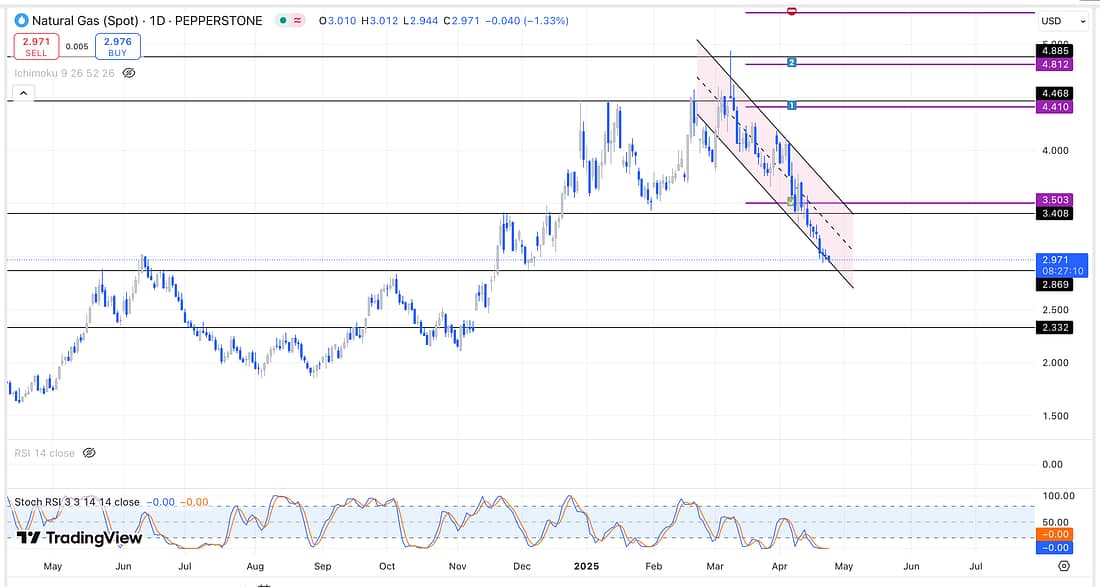Select the Ichimoku 9 26 52 26 legend

click(64, 73)
